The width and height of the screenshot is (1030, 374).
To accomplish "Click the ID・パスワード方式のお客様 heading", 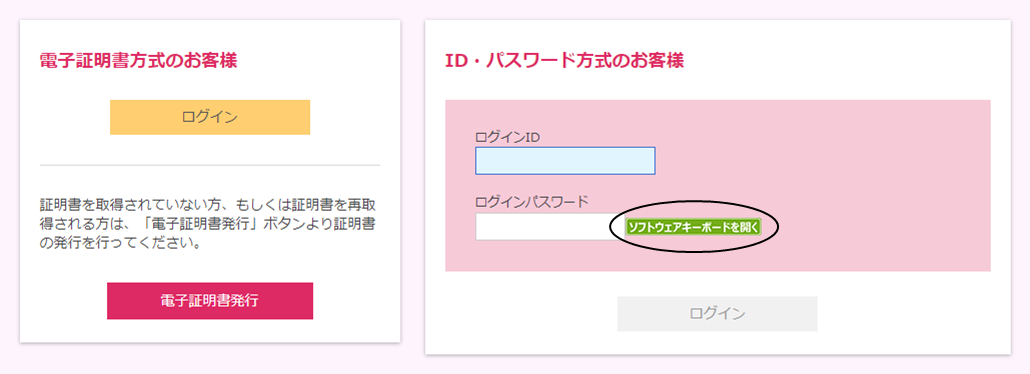I will pos(564,61).
